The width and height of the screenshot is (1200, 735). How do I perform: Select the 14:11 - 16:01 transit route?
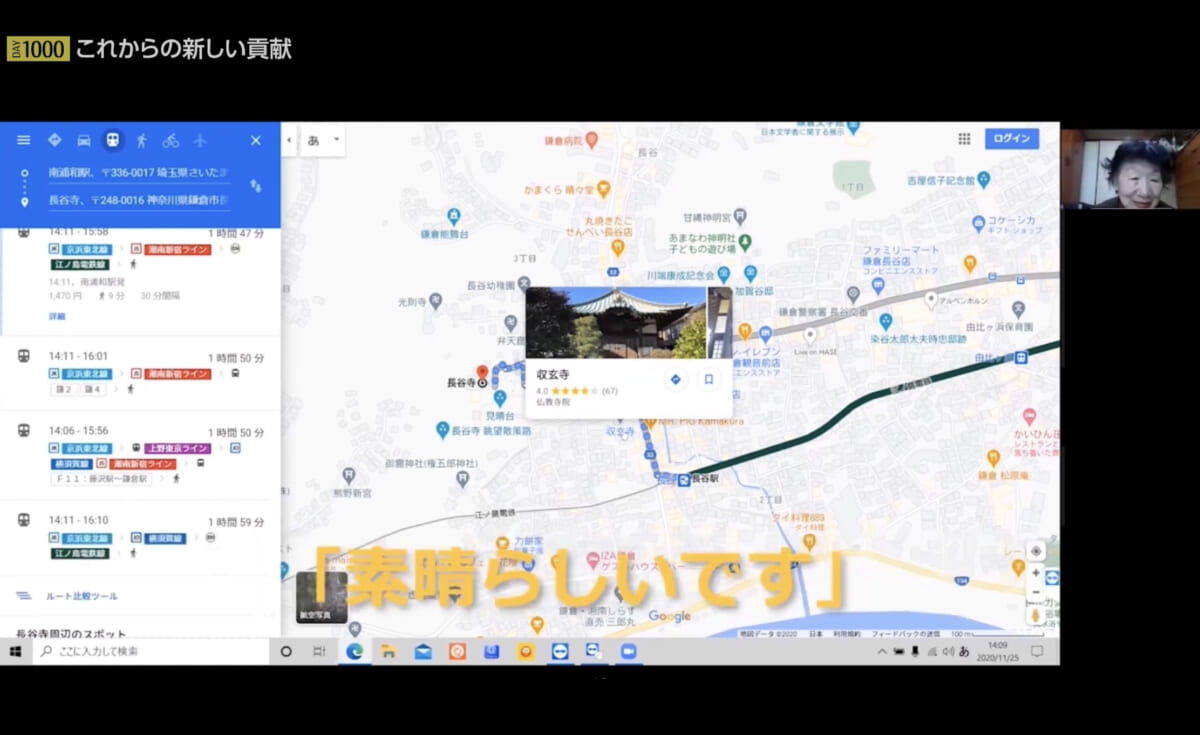pyautogui.click(x=140, y=373)
